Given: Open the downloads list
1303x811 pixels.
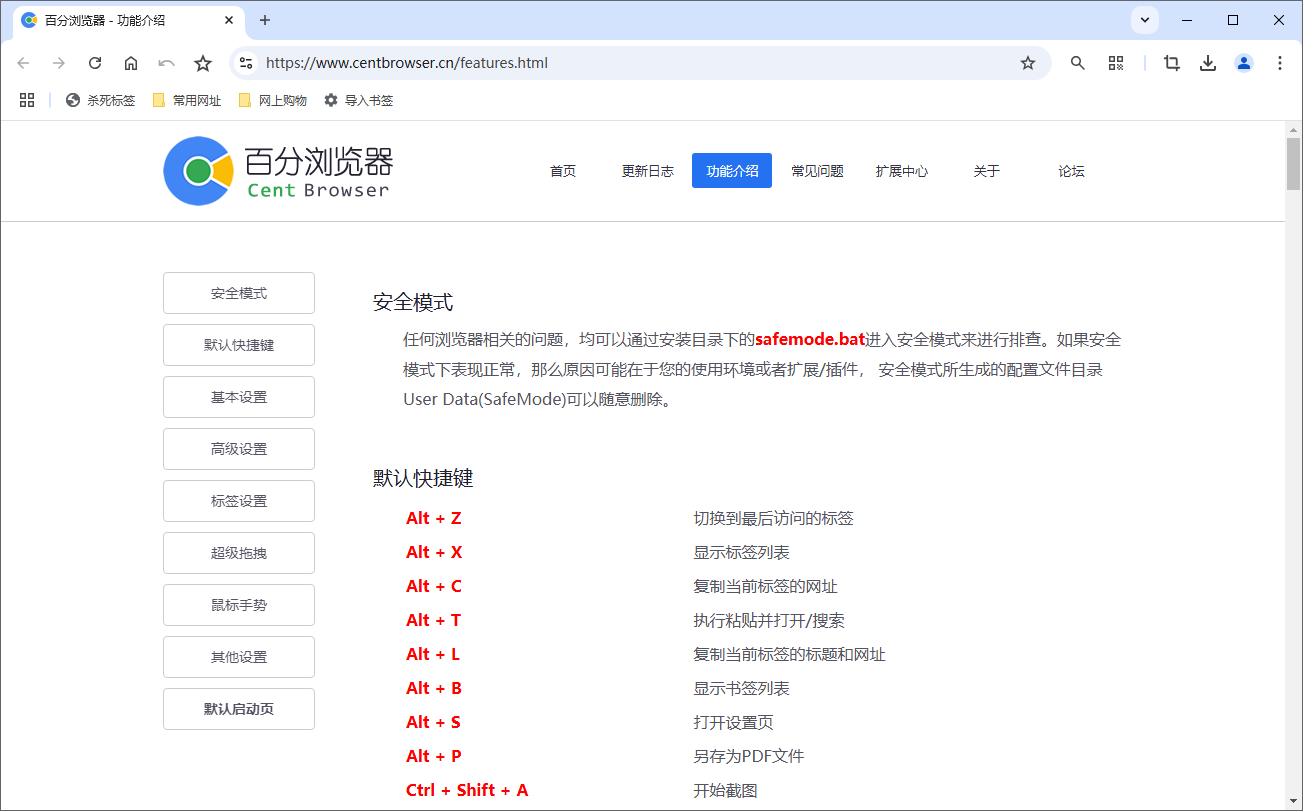Looking at the screenshot, I should [1207, 62].
